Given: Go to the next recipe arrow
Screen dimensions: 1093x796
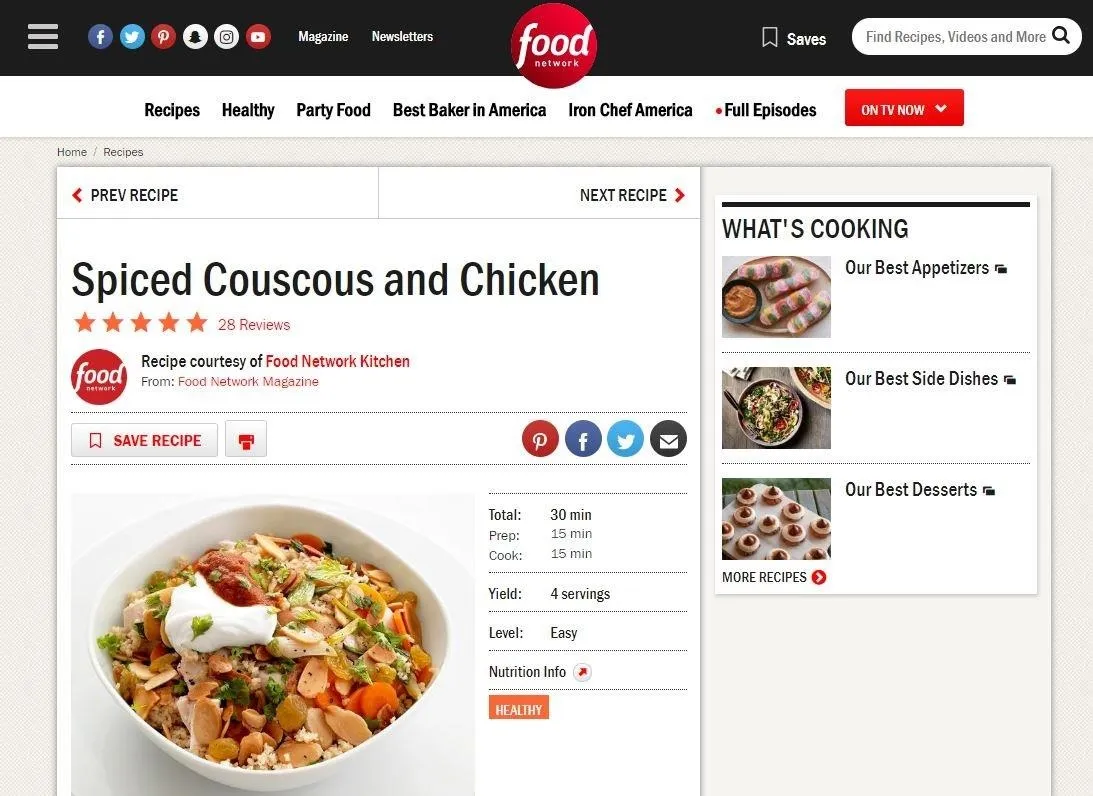Looking at the screenshot, I should [633, 195].
